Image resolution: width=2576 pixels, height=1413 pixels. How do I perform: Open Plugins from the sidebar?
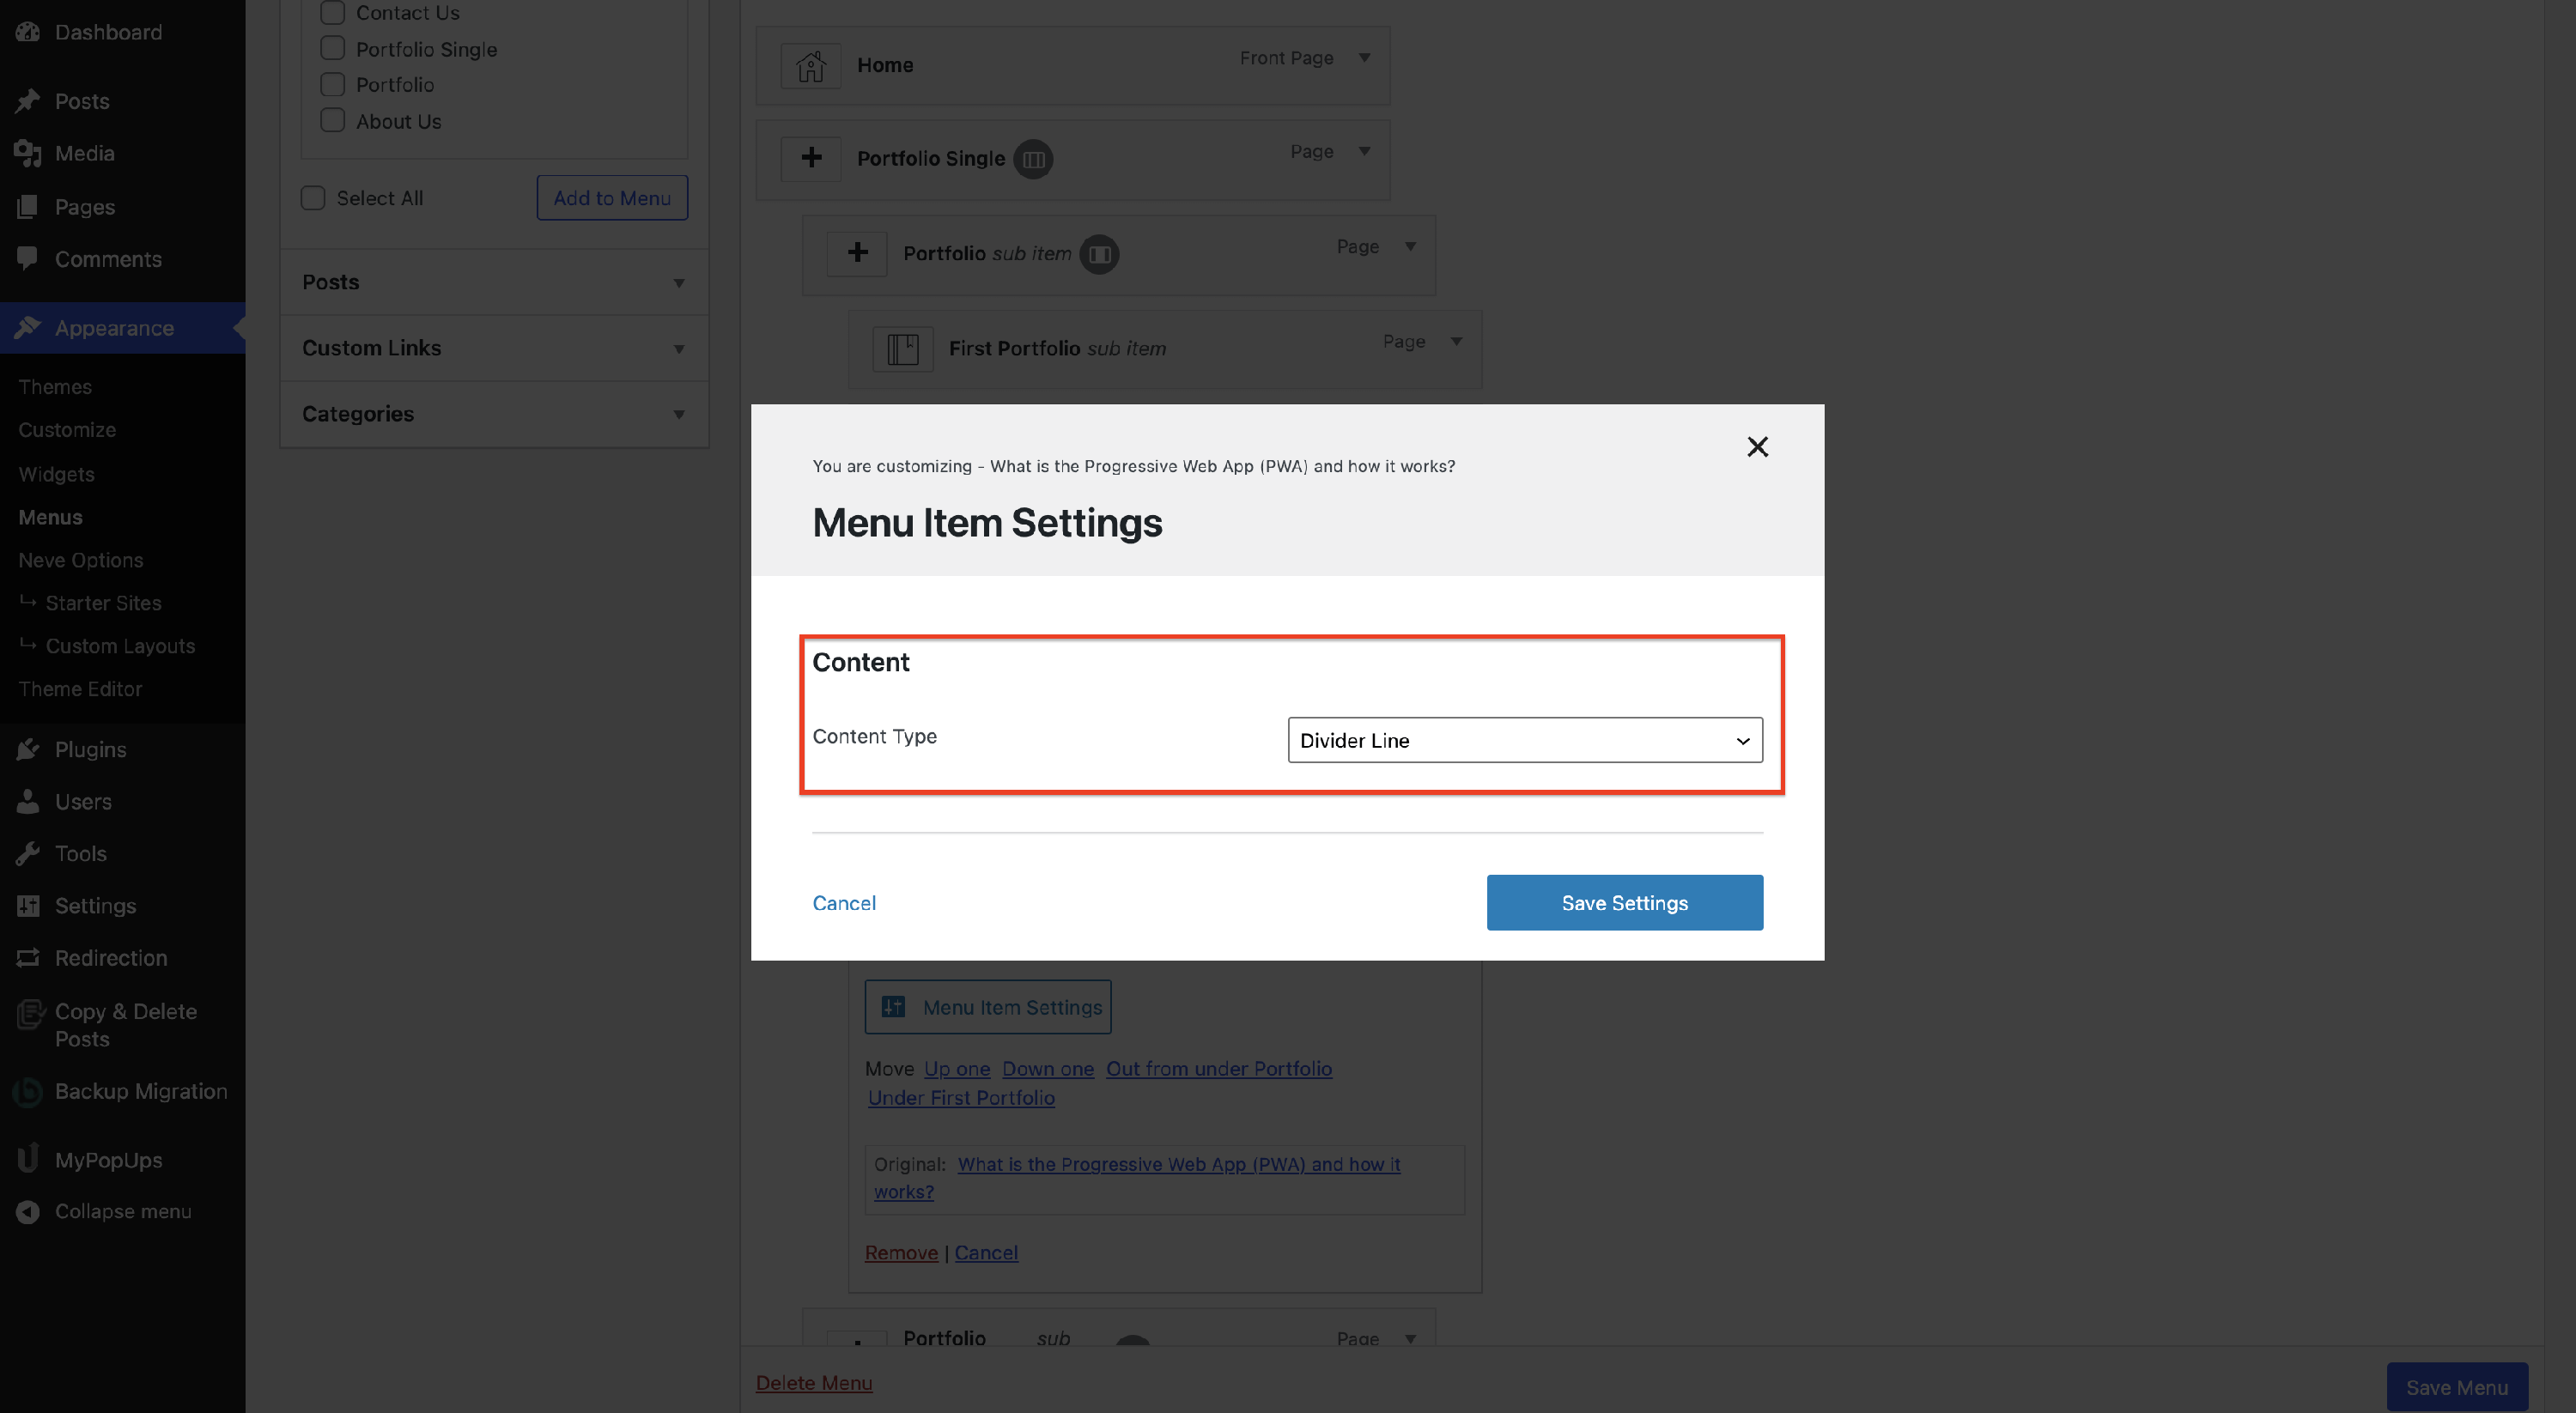click(90, 749)
